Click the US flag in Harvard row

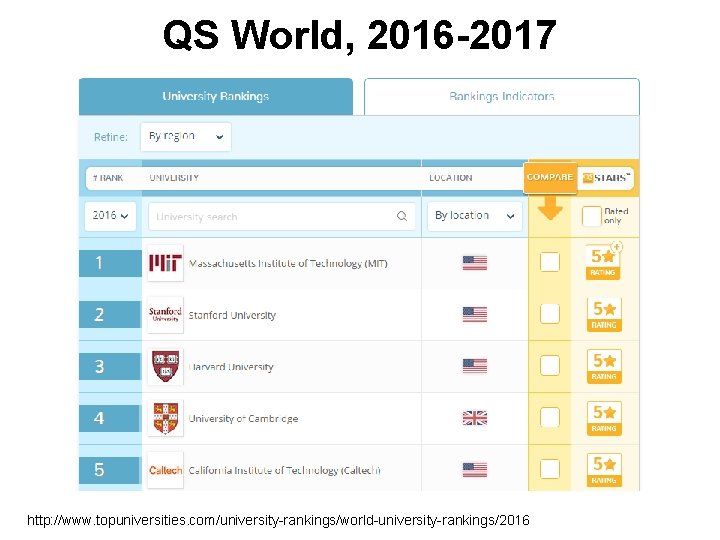pyautogui.click(x=475, y=366)
